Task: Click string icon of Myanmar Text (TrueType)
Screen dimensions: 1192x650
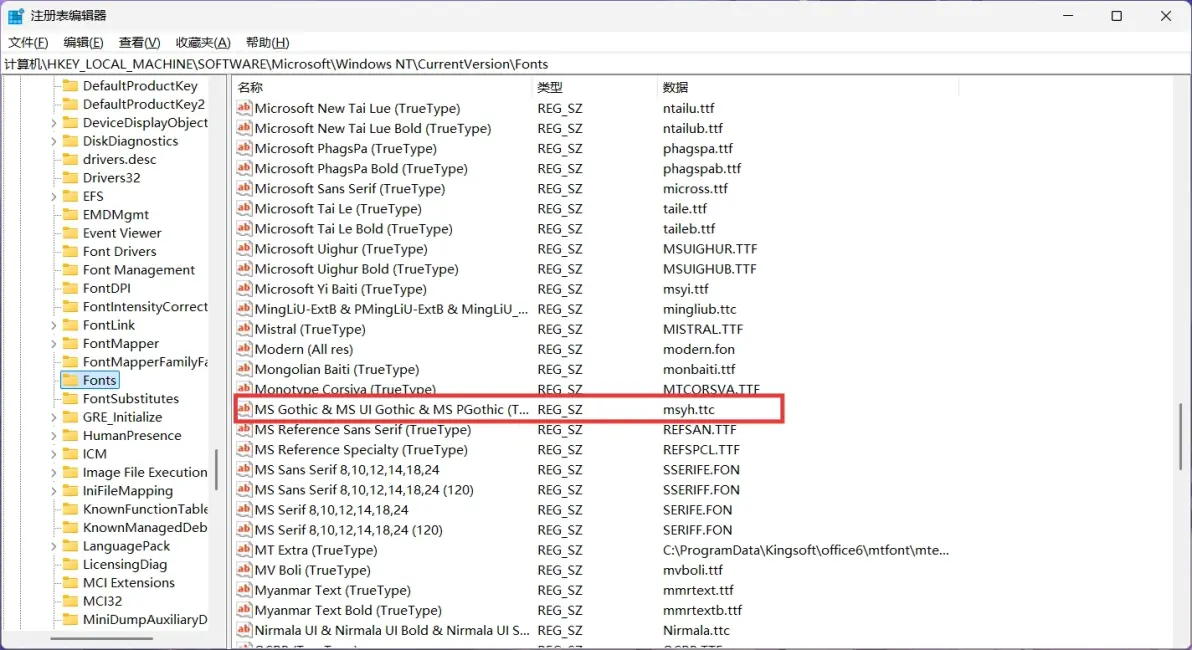Action: [x=243, y=590]
